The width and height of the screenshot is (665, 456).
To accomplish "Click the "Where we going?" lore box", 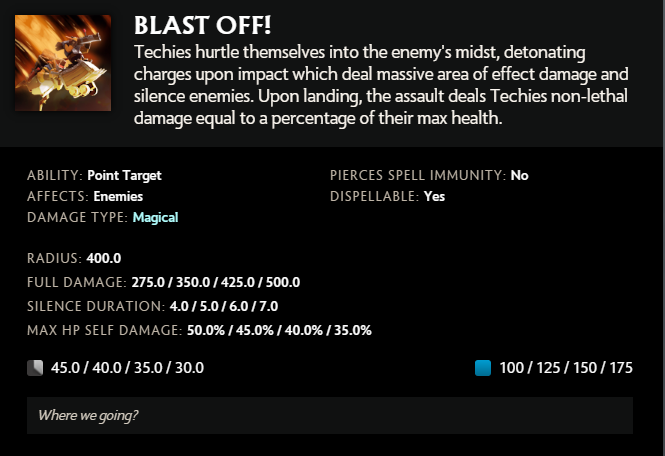I will click(330, 415).
